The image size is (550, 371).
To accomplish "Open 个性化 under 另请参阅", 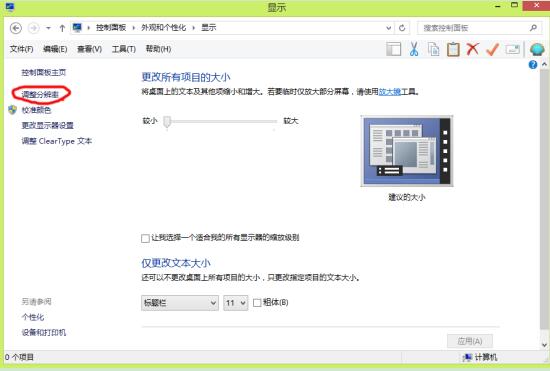I will (x=33, y=317).
